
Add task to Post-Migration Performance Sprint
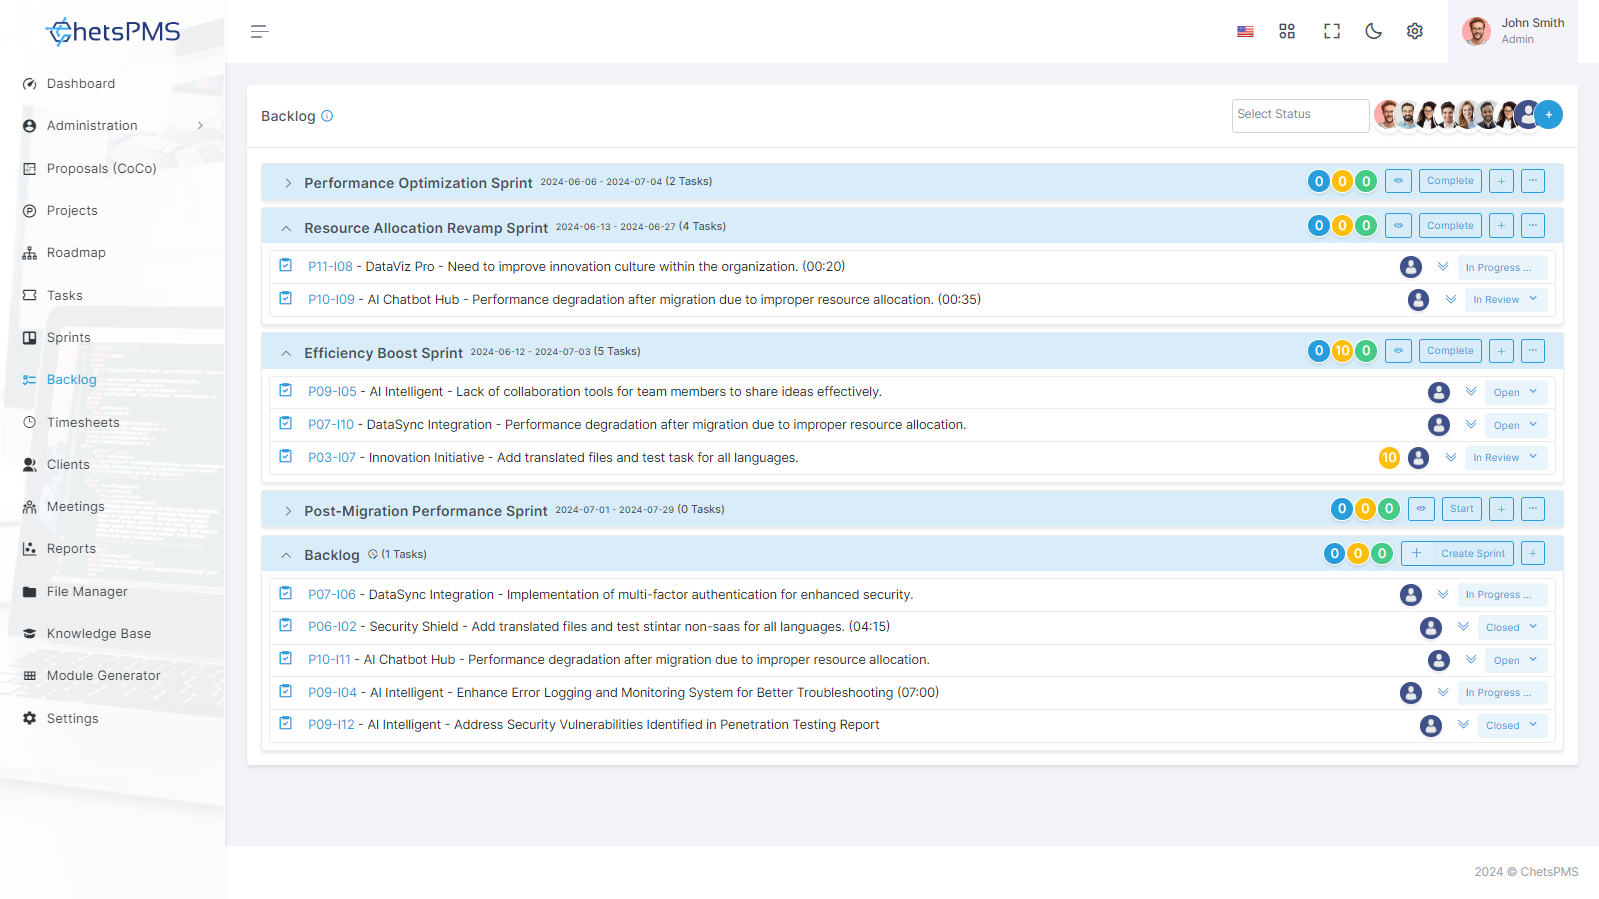tap(1501, 509)
